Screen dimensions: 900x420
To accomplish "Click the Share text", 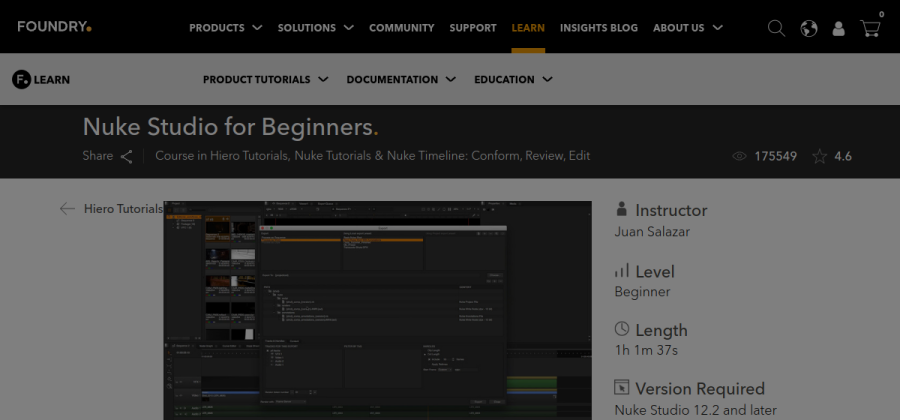I will click(x=98, y=156).
